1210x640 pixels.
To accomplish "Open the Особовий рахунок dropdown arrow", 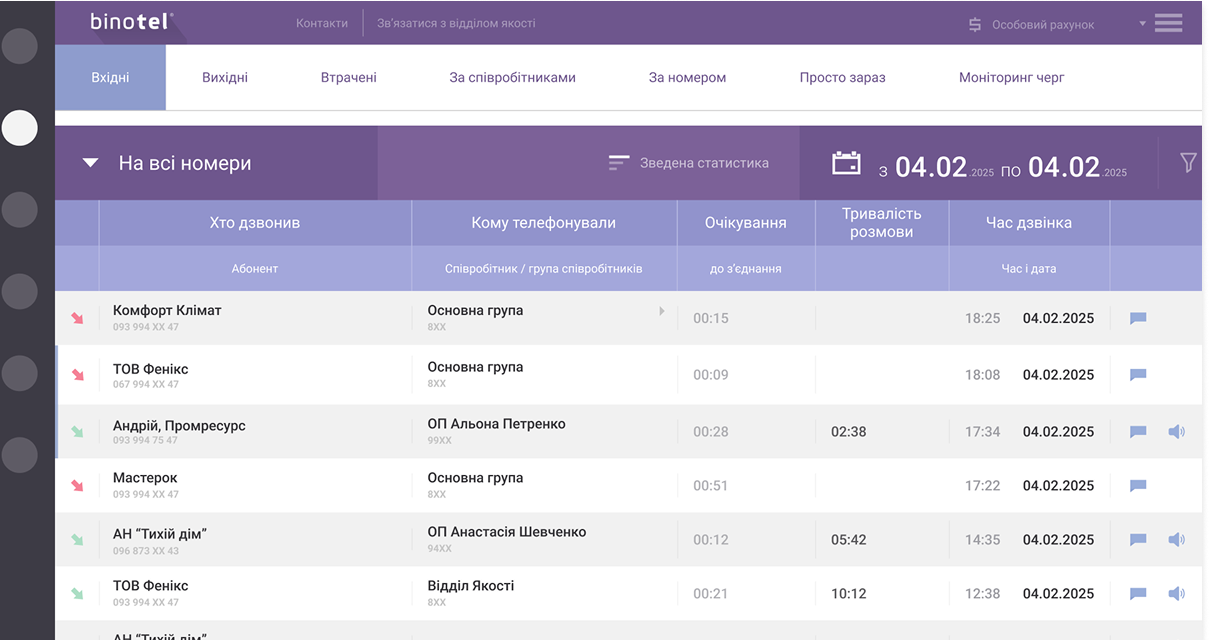I will tap(1142, 24).
